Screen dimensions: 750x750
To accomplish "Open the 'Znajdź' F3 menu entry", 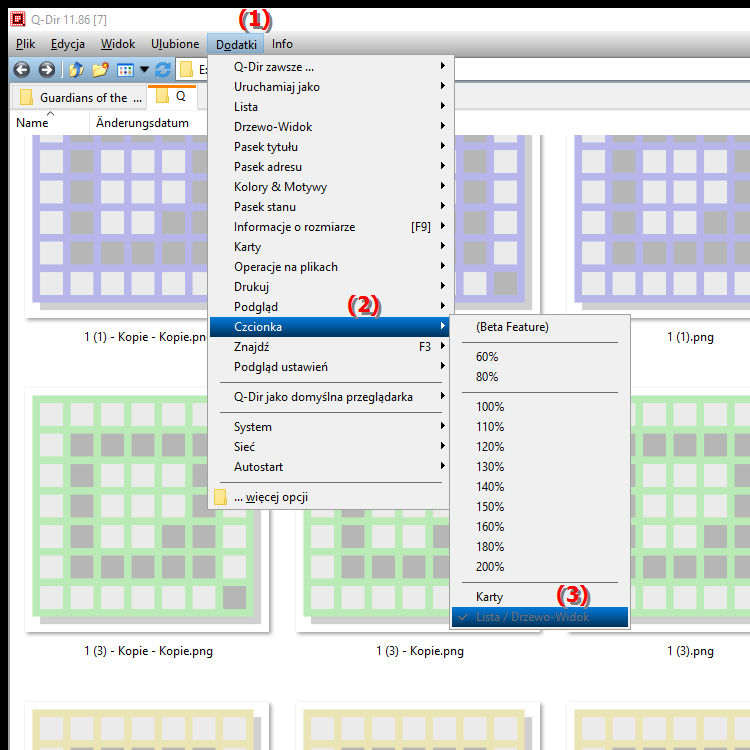I will [331, 347].
